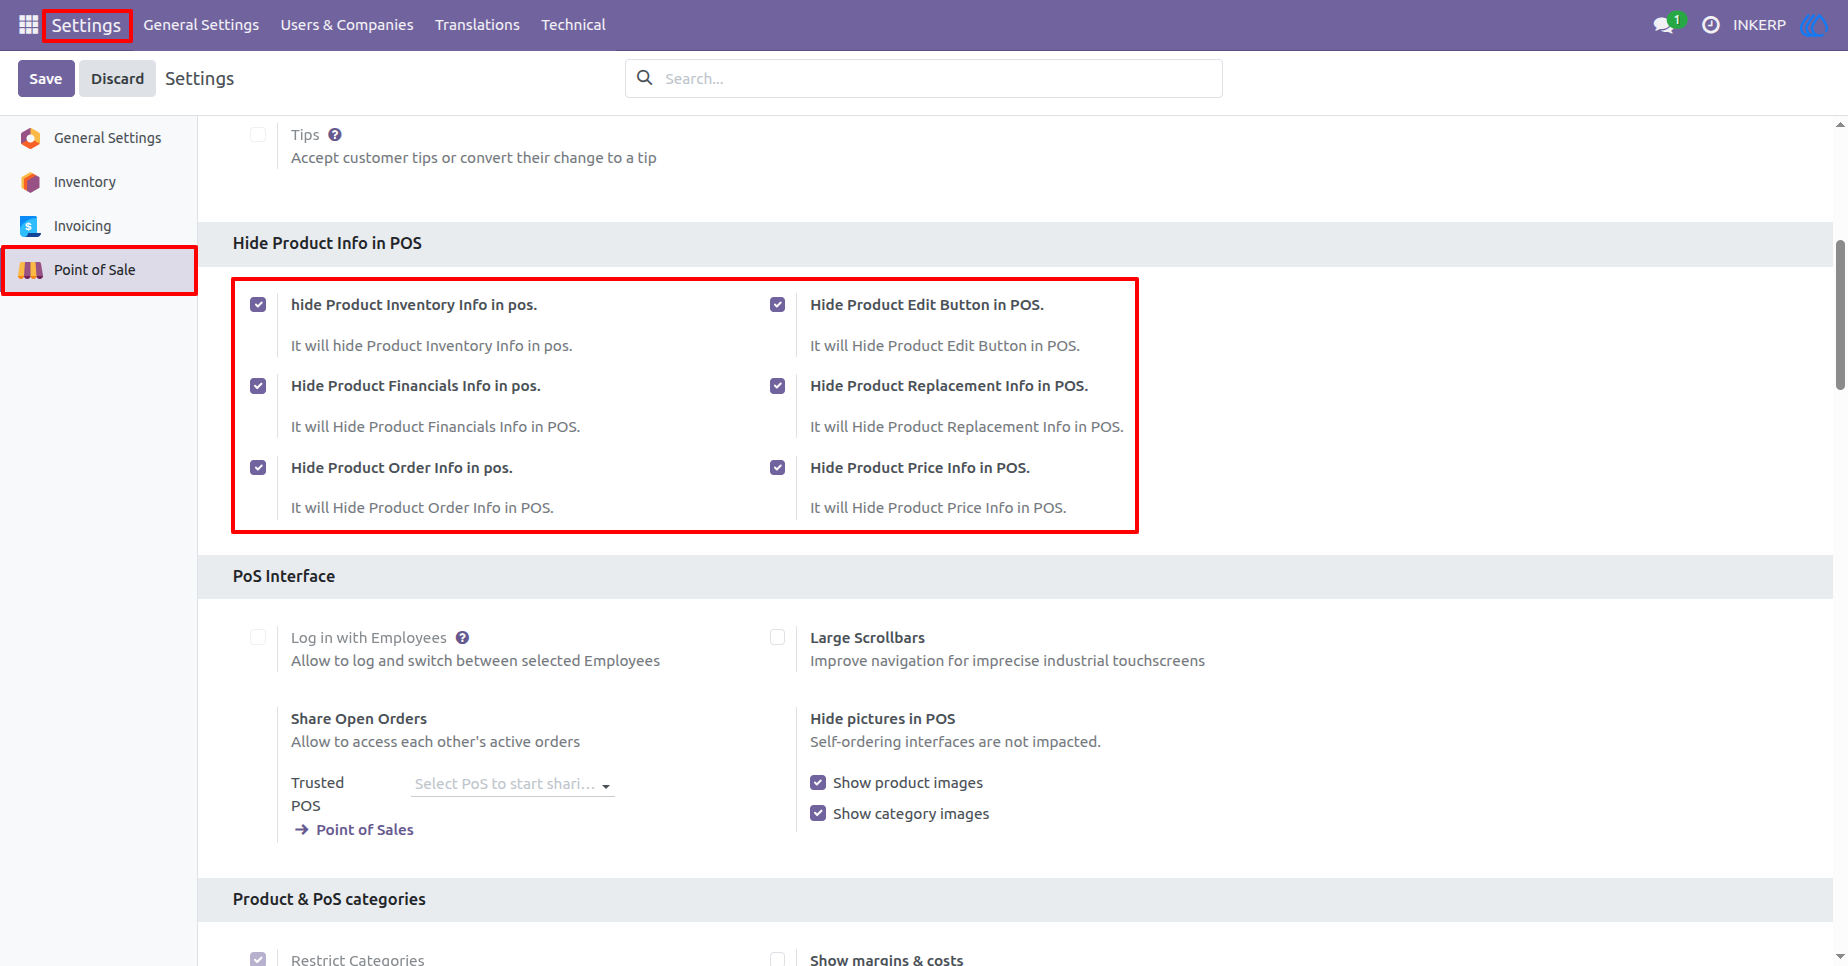Click the search magnifier icon
The height and width of the screenshot is (966, 1848).
coord(645,78)
